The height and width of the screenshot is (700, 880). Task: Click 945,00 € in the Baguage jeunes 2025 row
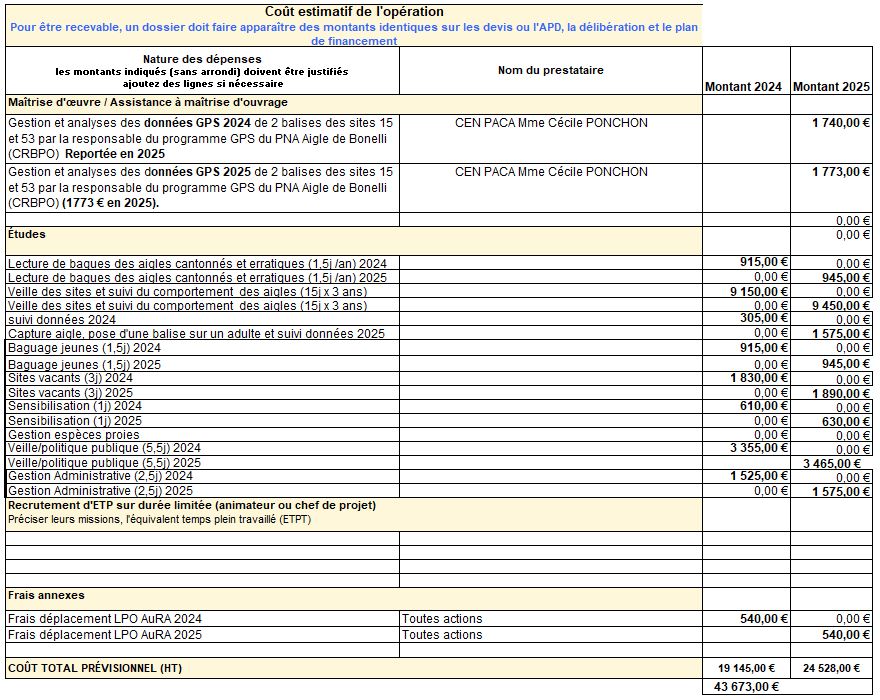[x=846, y=363]
